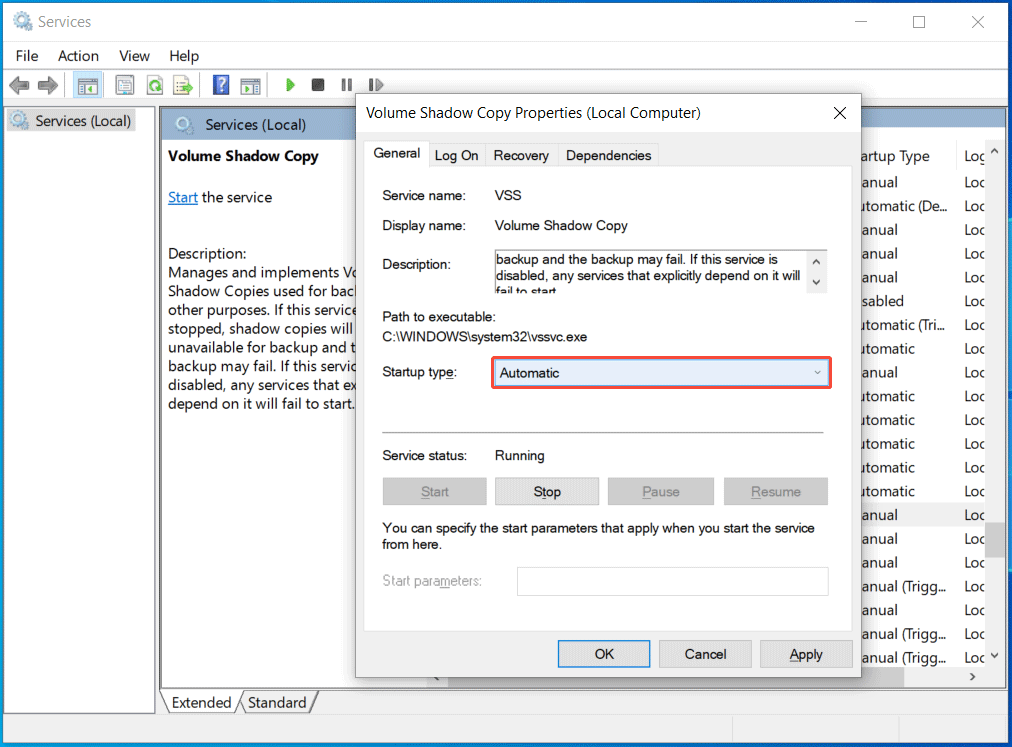Click the Start the service link
1012x747 pixels.
(183, 197)
